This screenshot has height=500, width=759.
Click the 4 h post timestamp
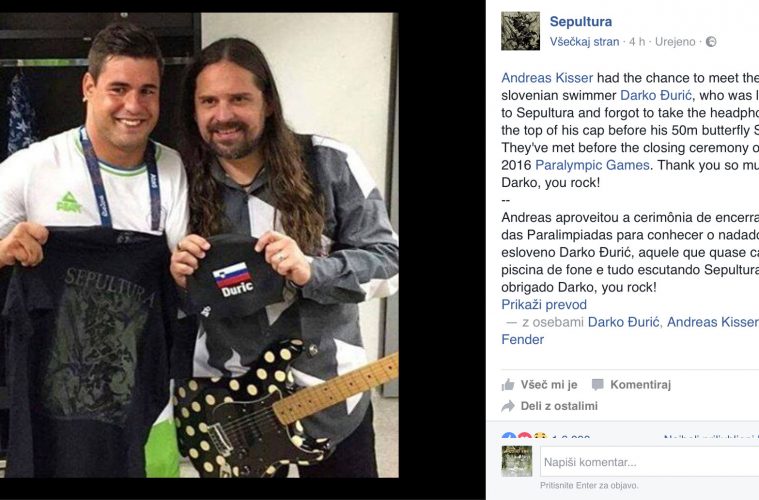click(637, 42)
